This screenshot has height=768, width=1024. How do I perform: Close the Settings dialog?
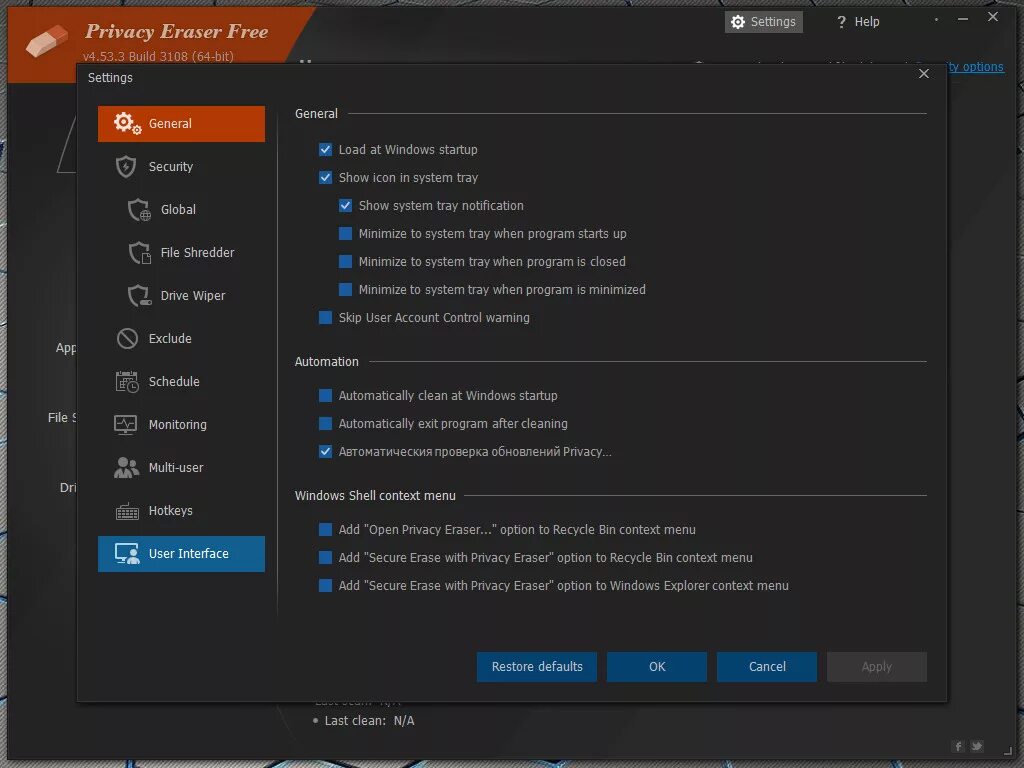pyautogui.click(x=923, y=74)
